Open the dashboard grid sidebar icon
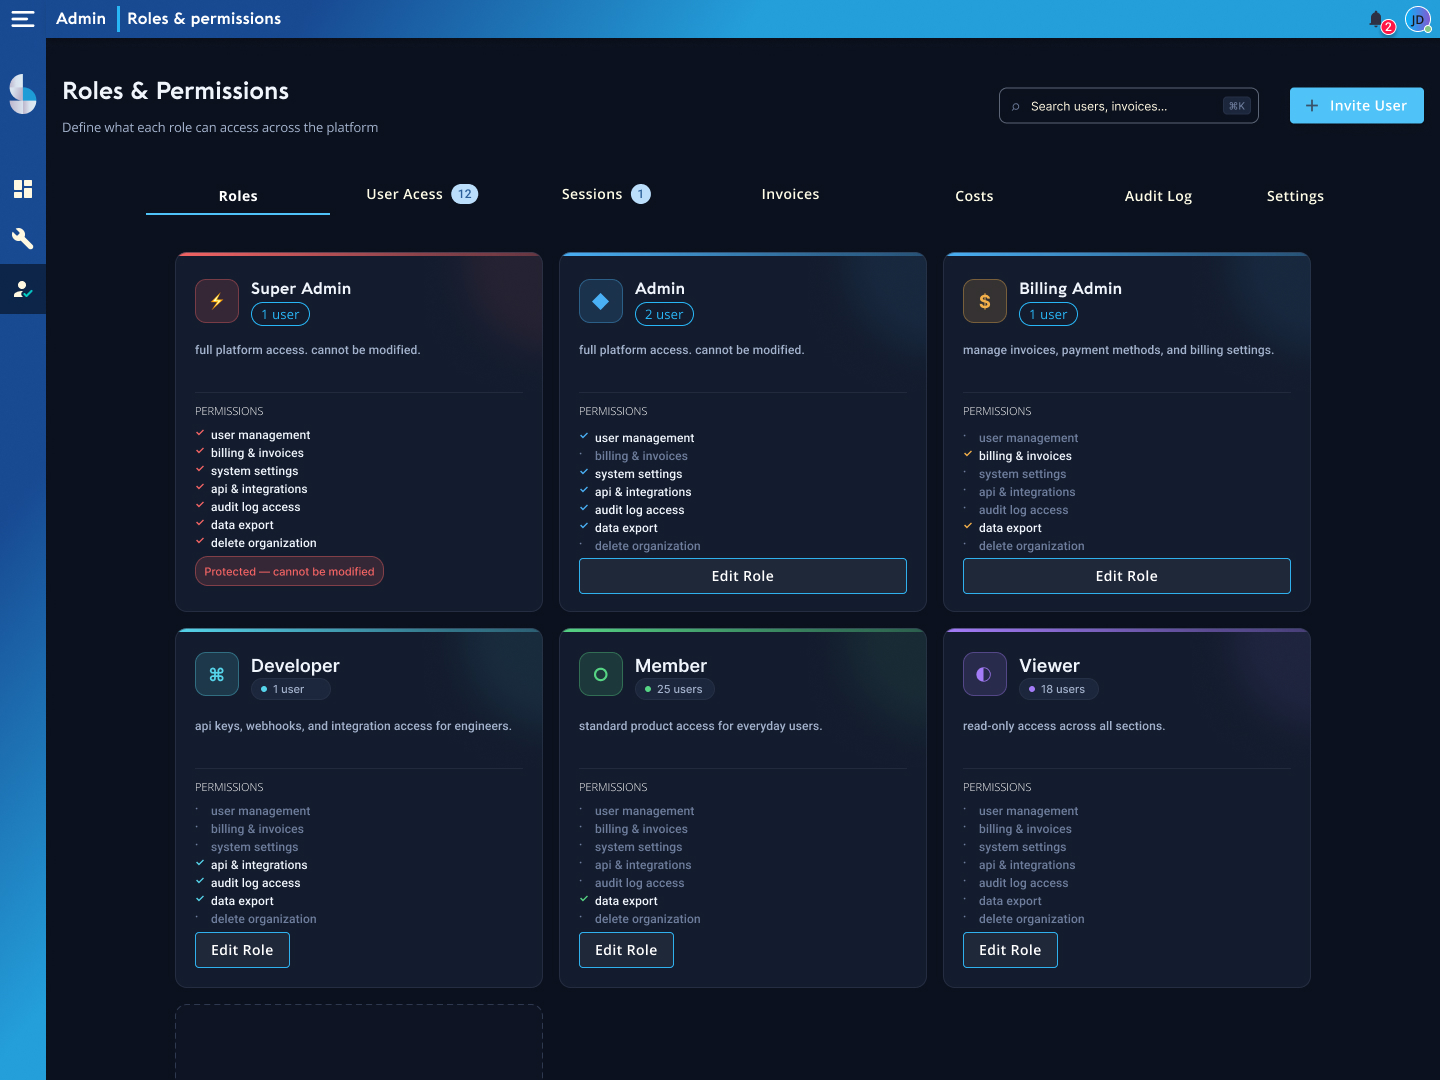 (x=23, y=189)
